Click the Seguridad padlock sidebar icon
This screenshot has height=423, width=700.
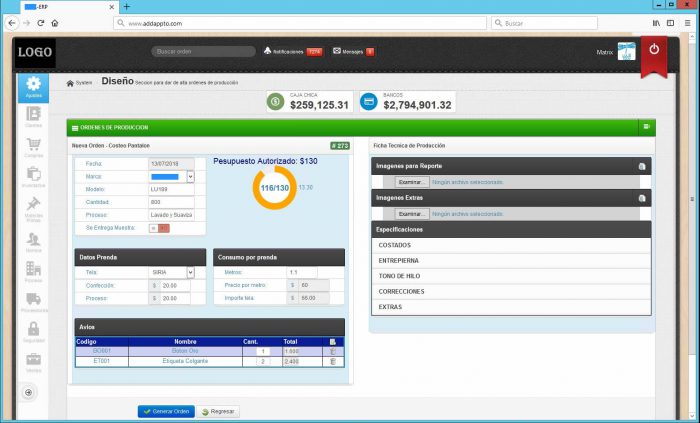(33, 330)
